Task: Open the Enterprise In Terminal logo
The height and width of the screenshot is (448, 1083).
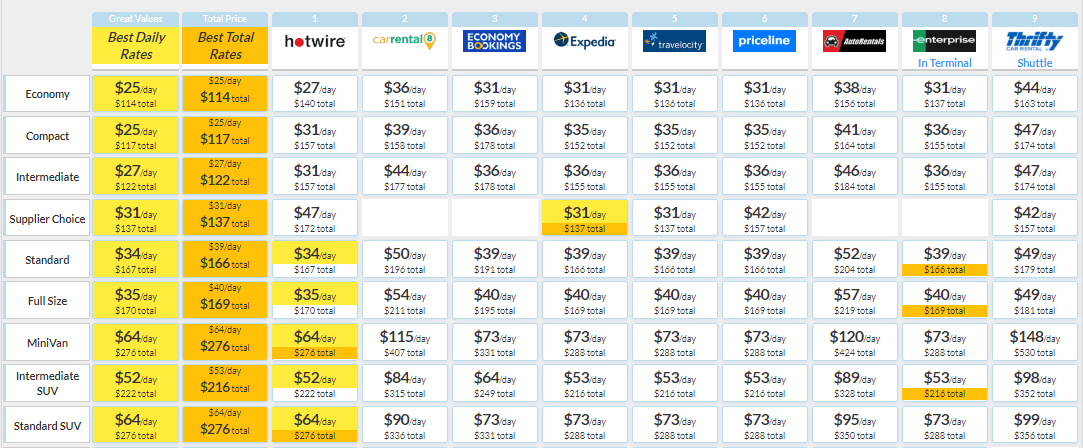Action: pos(944,41)
